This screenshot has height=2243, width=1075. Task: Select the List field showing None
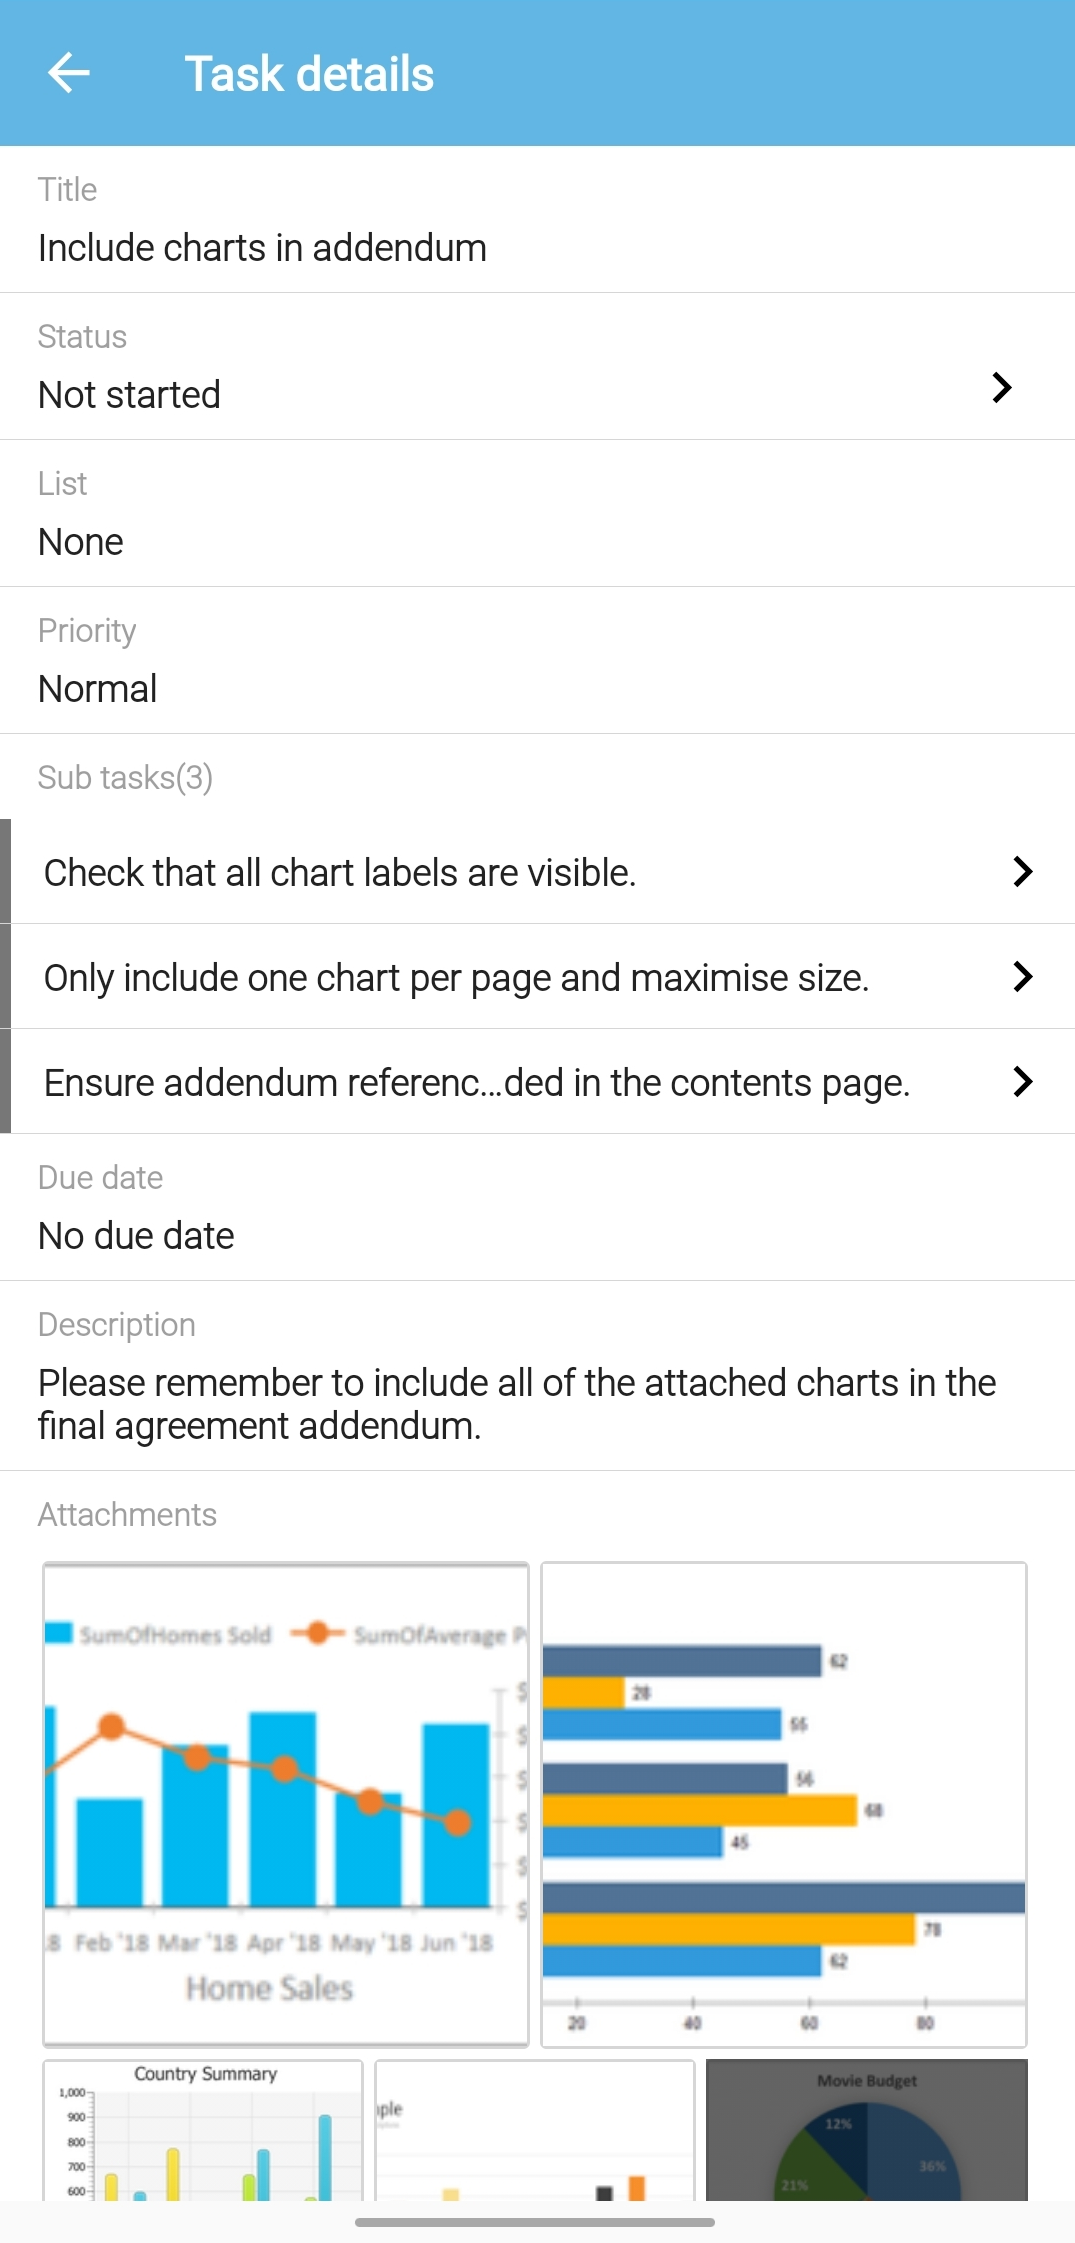81,542
